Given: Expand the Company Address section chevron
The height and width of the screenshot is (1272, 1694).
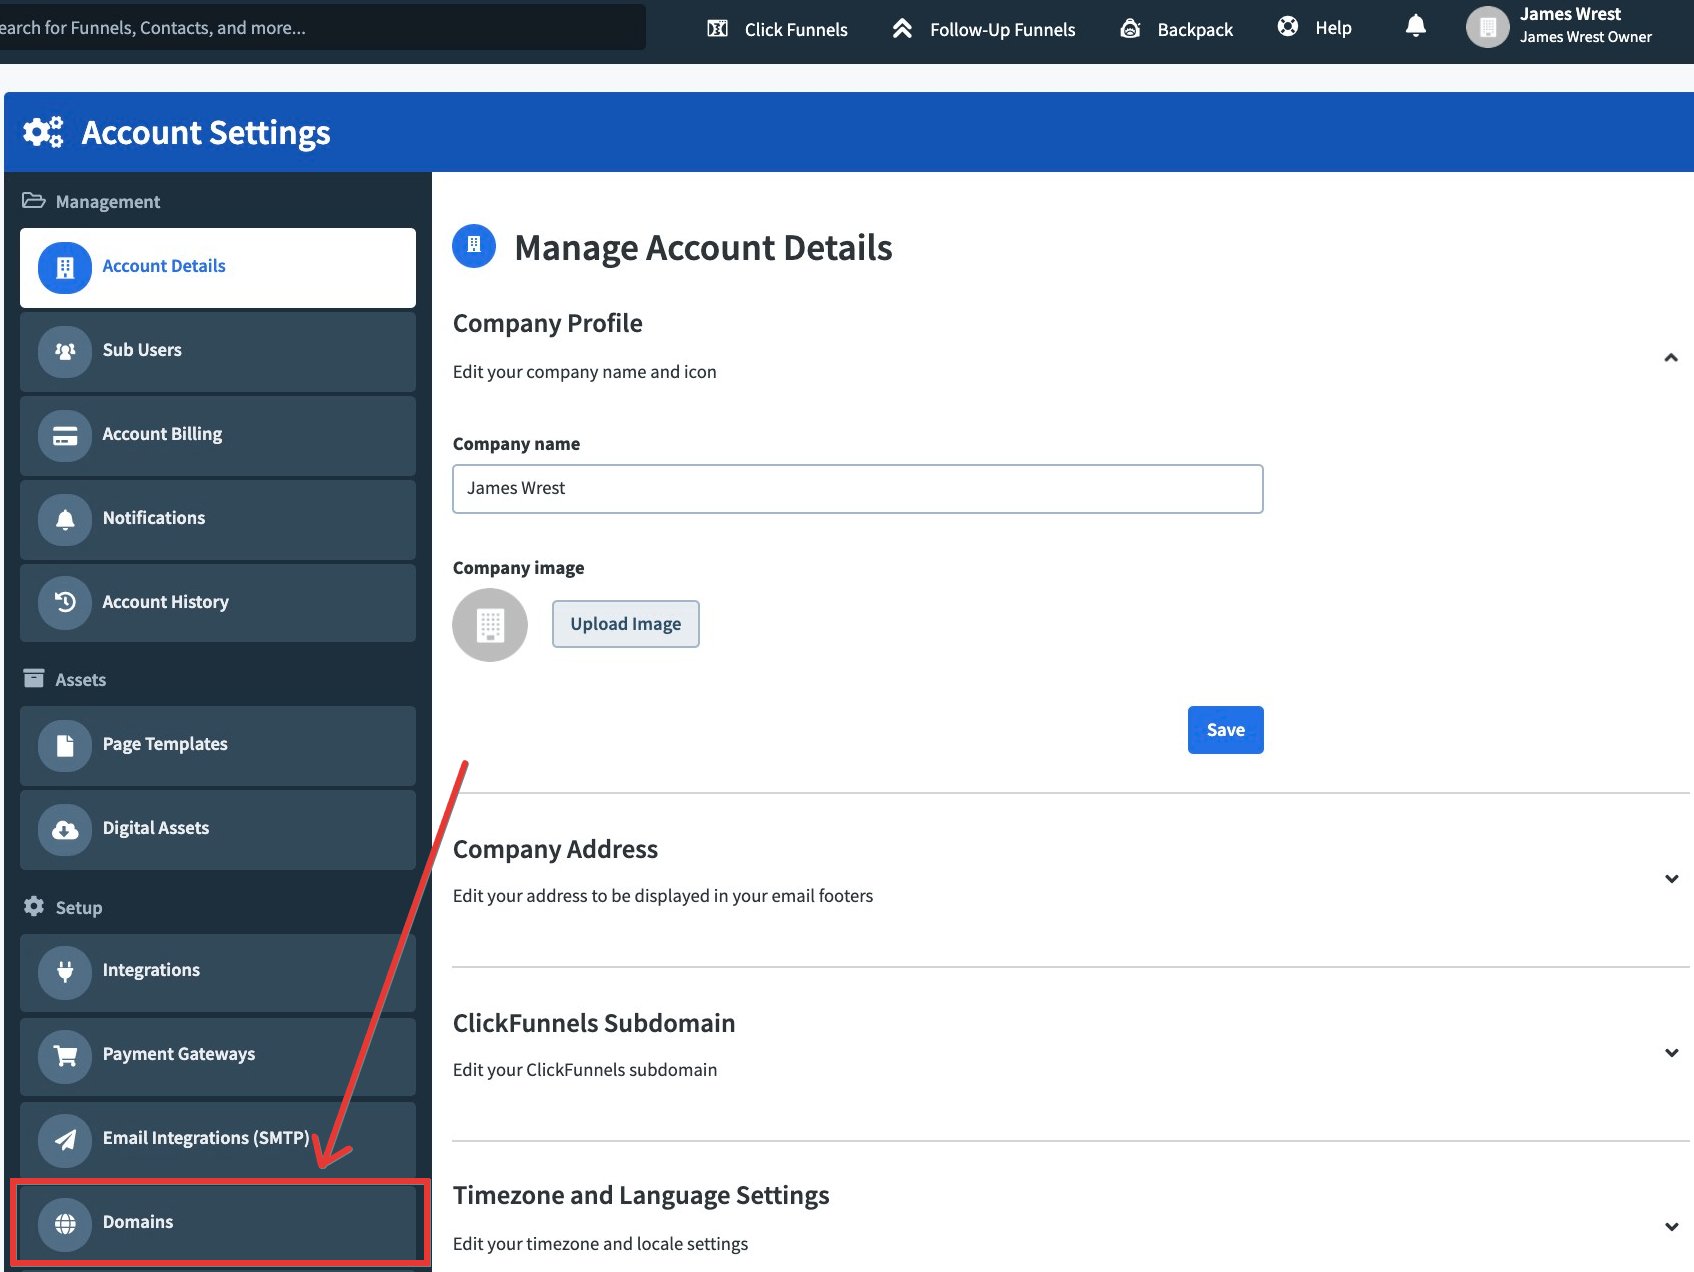Looking at the screenshot, I should (x=1671, y=879).
